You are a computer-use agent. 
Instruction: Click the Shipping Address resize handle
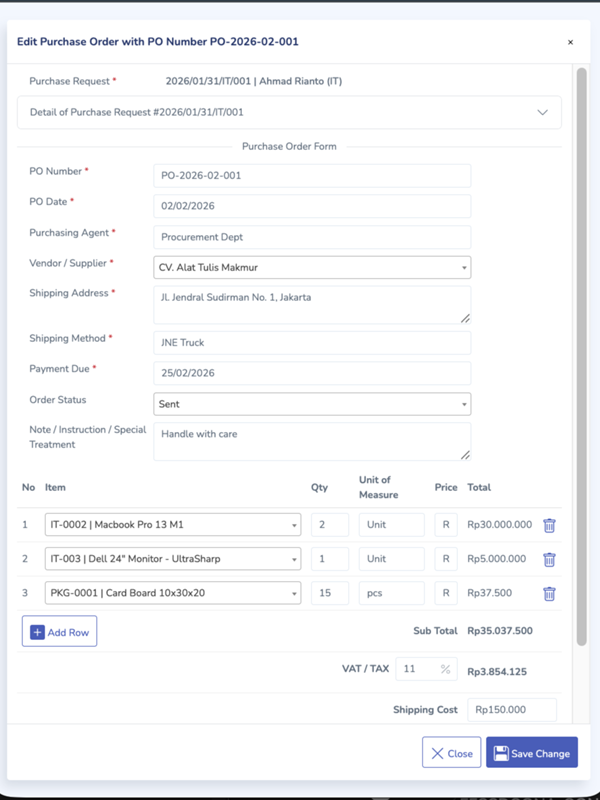click(465, 319)
